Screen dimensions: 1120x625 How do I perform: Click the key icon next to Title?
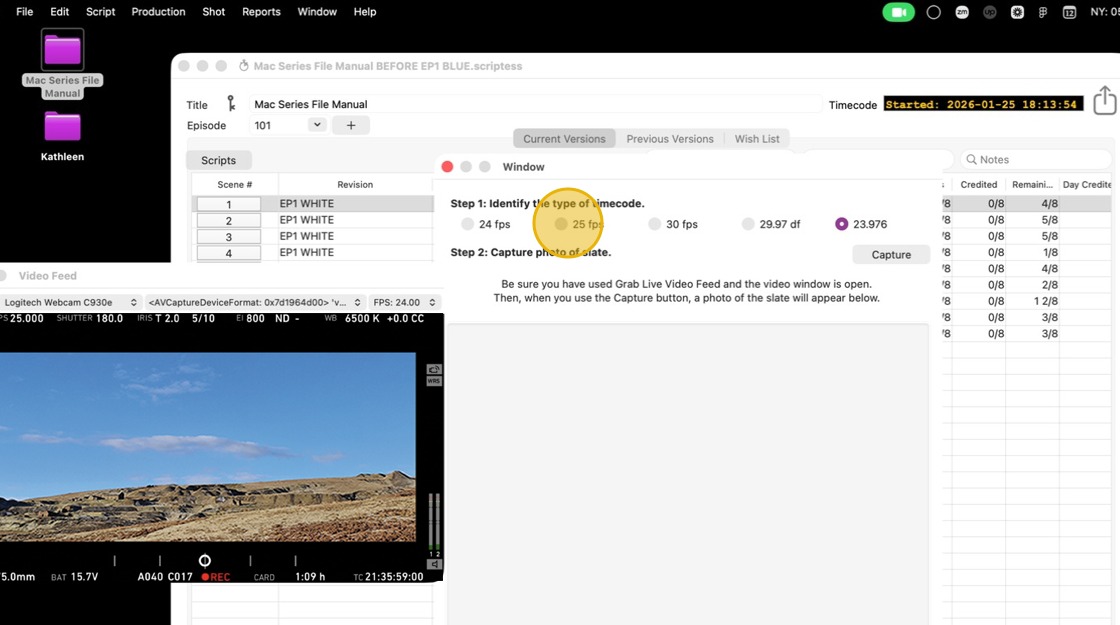coord(231,104)
